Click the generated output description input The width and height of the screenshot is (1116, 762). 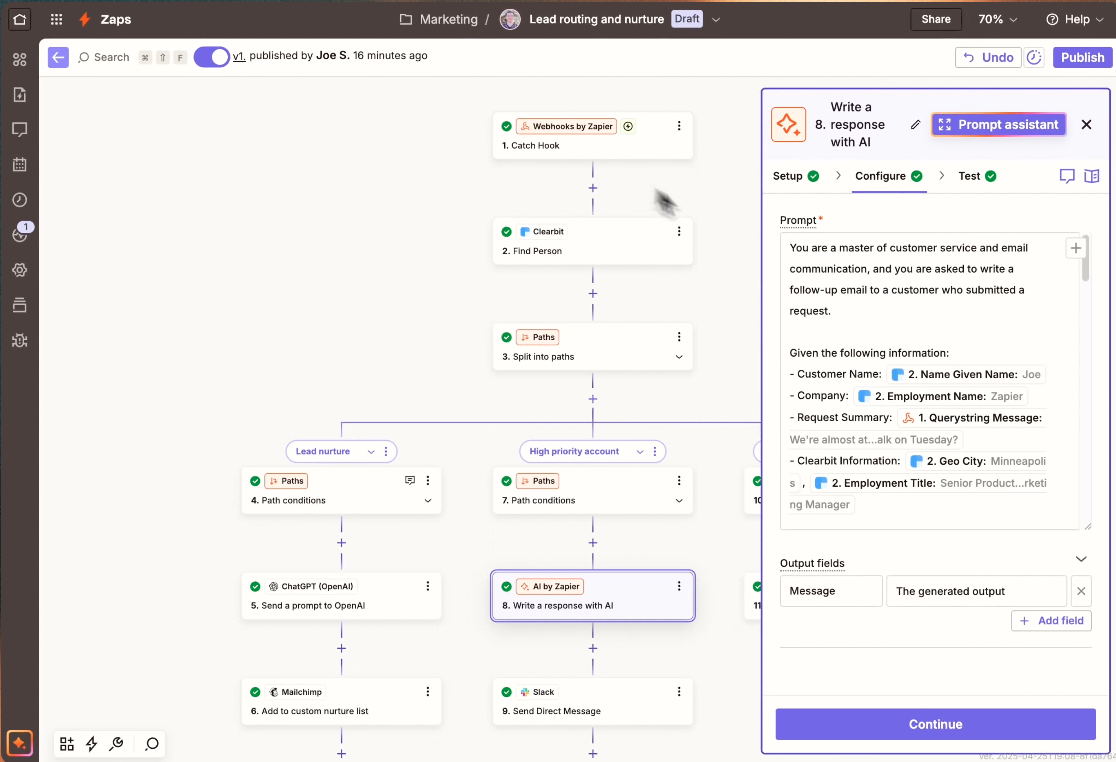click(976, 591)
